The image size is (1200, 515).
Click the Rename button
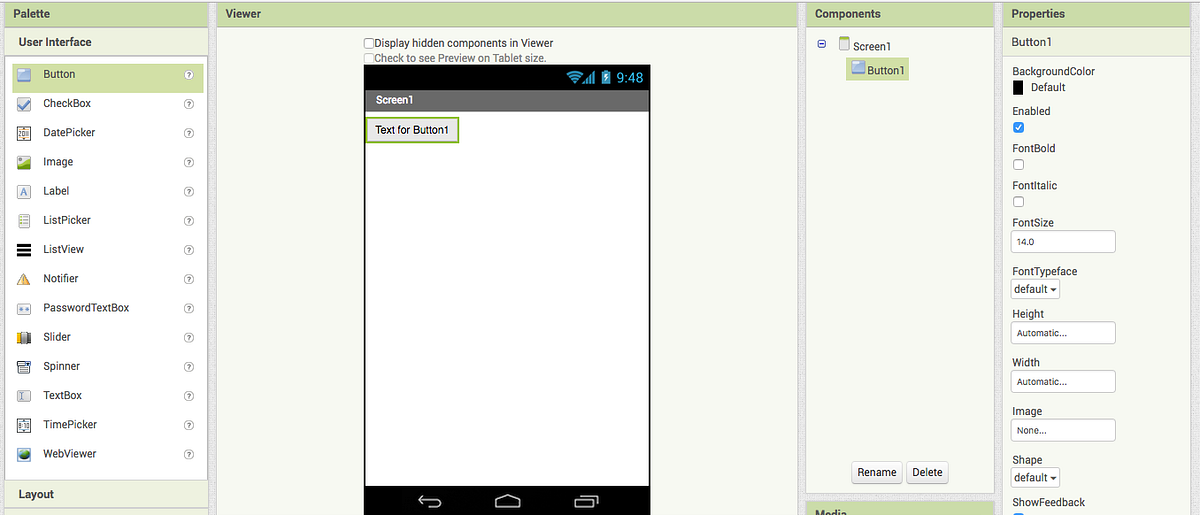point(877,472)
